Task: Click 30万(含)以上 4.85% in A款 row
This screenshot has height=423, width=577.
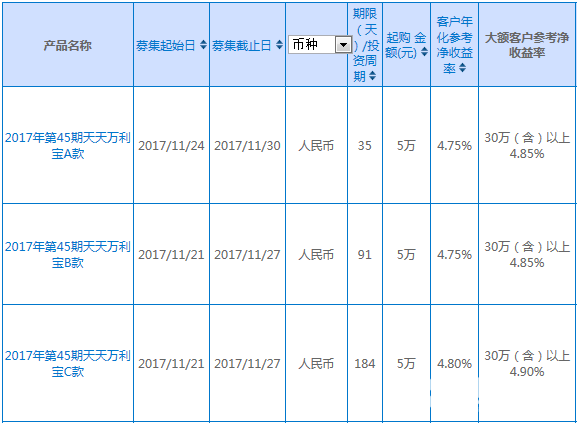Action: [x=527, y=146]
